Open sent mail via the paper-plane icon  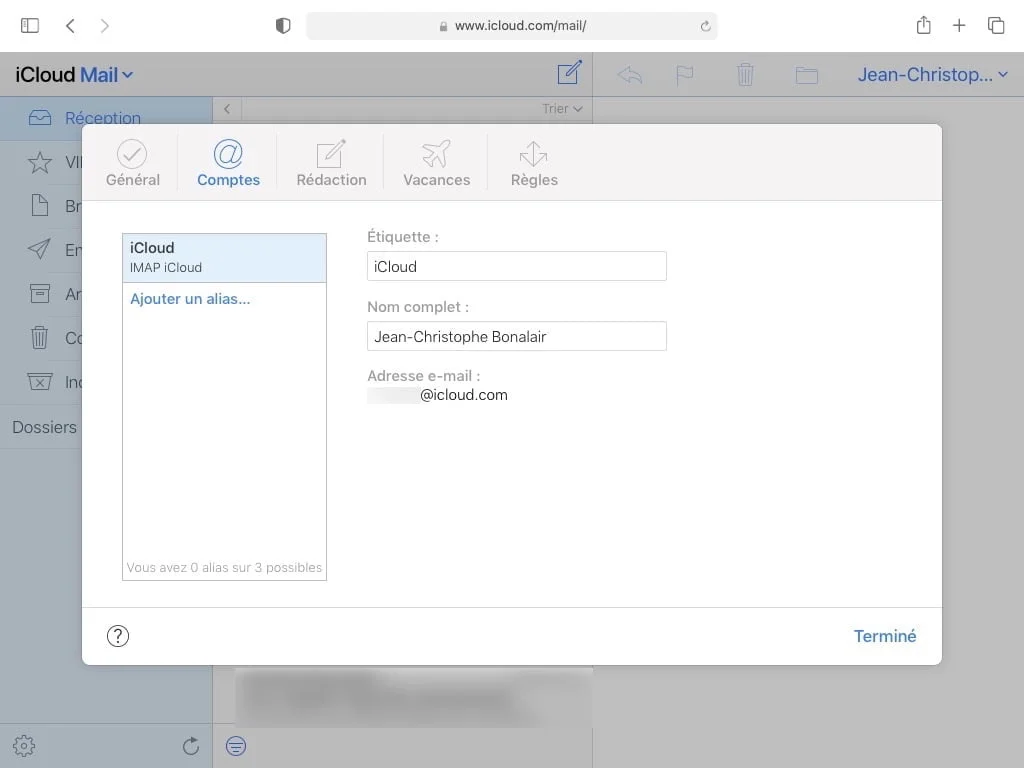40,249
